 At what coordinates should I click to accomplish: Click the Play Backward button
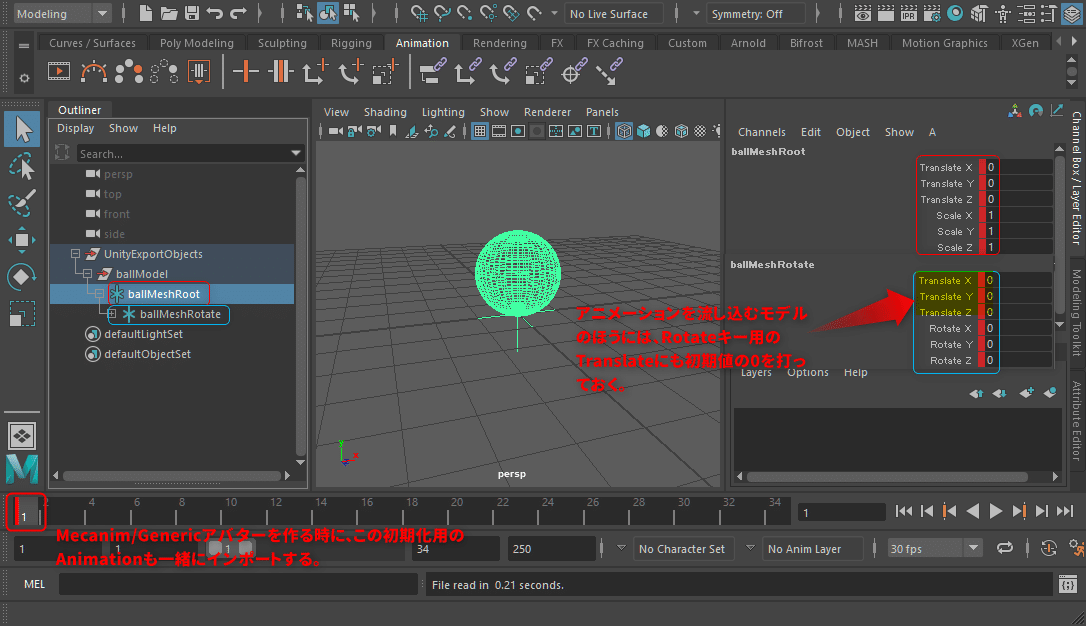tap(972, 511)
